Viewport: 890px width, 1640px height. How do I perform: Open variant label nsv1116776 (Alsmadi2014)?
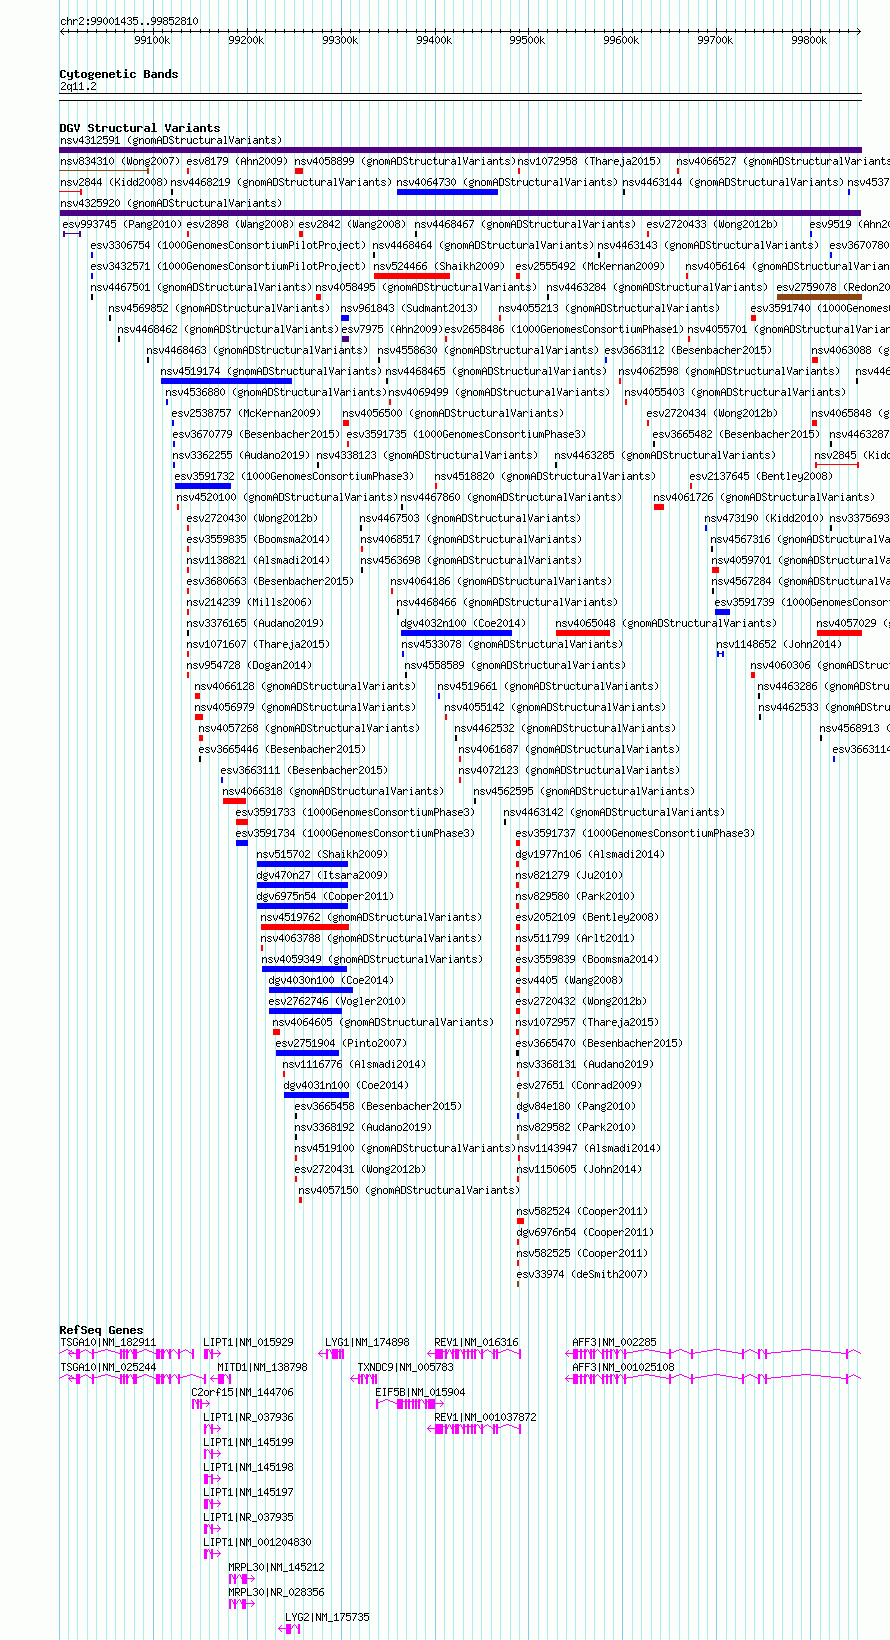click(354, 1064)
